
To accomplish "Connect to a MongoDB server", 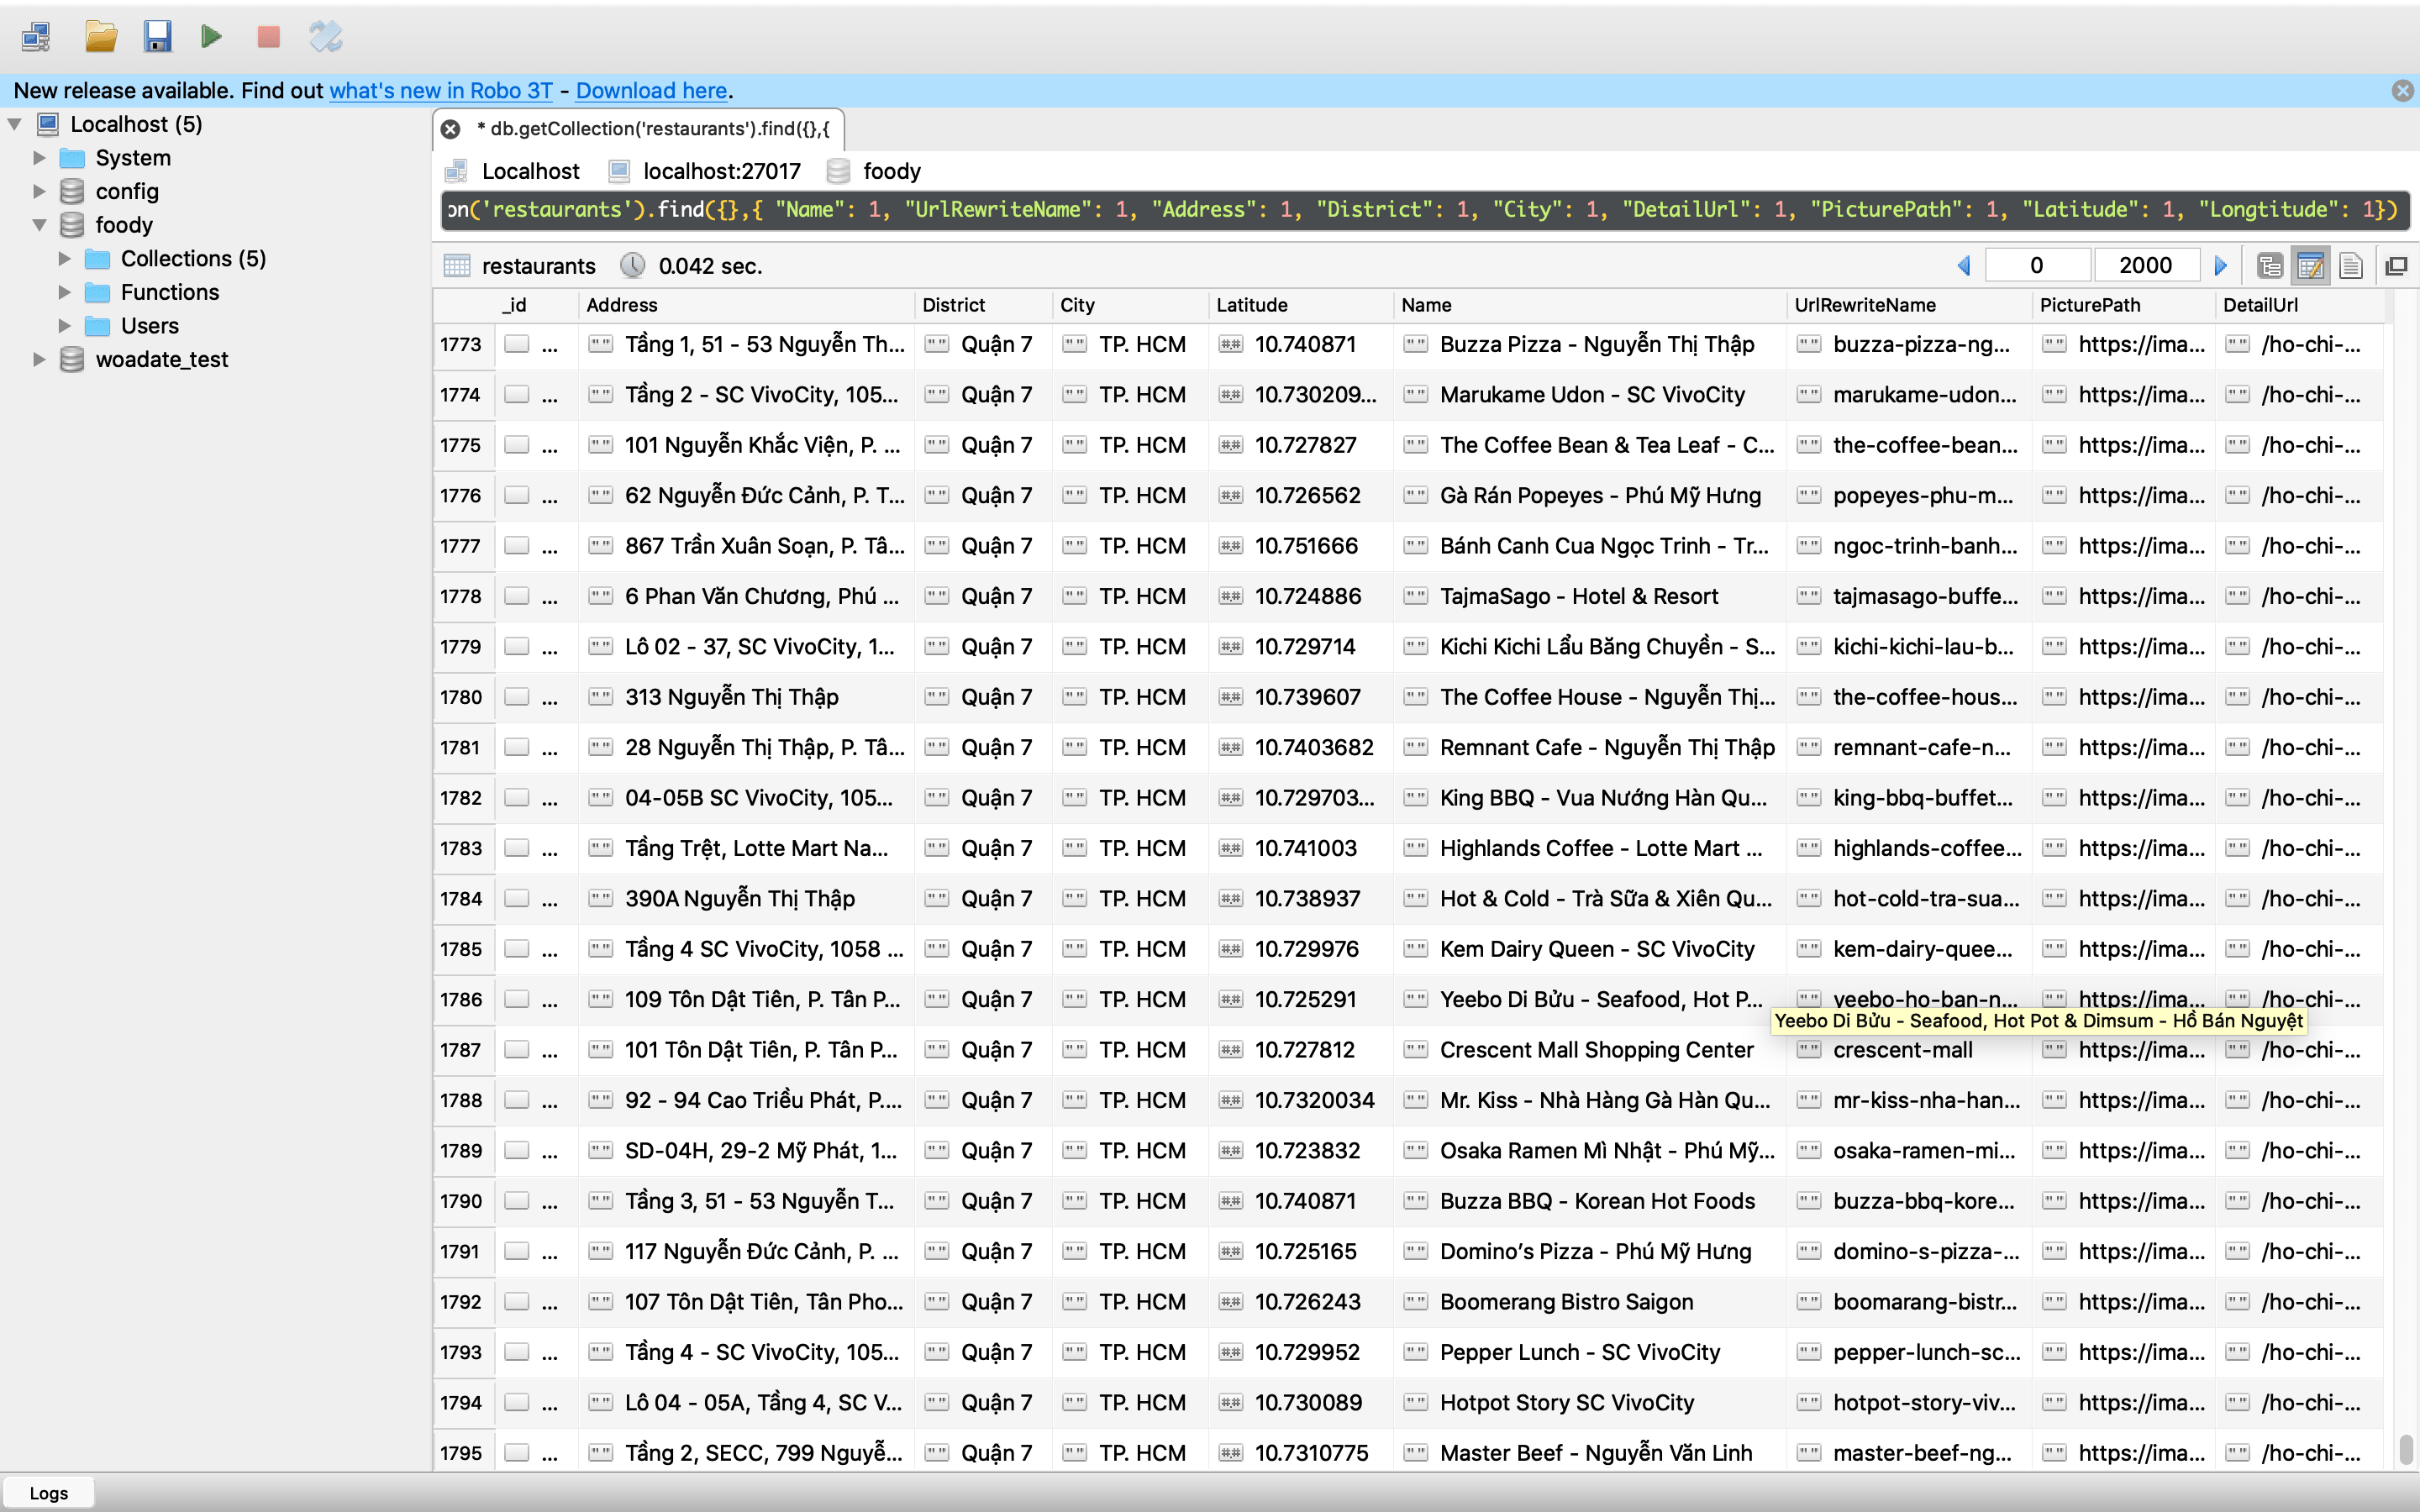I will (x=36, y=37).
